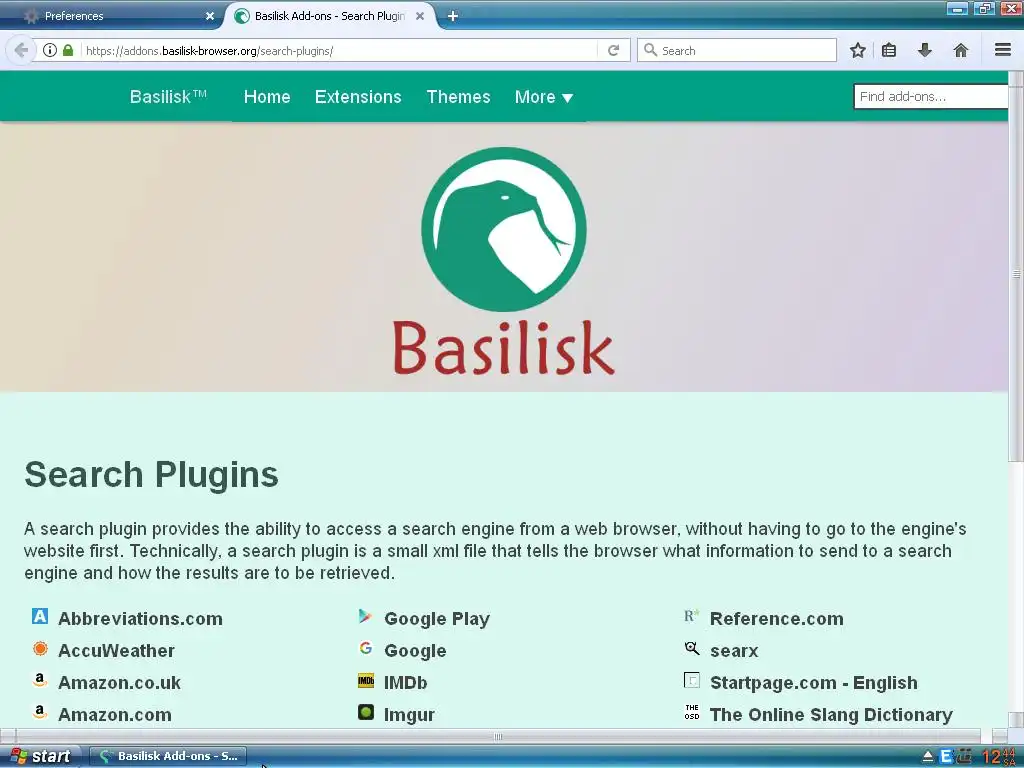Image resolution: width=1024 pixels, height=768 pixels.
Task: Click the Abbreviations.com plugin icon
Action: (x=40, y=616)
